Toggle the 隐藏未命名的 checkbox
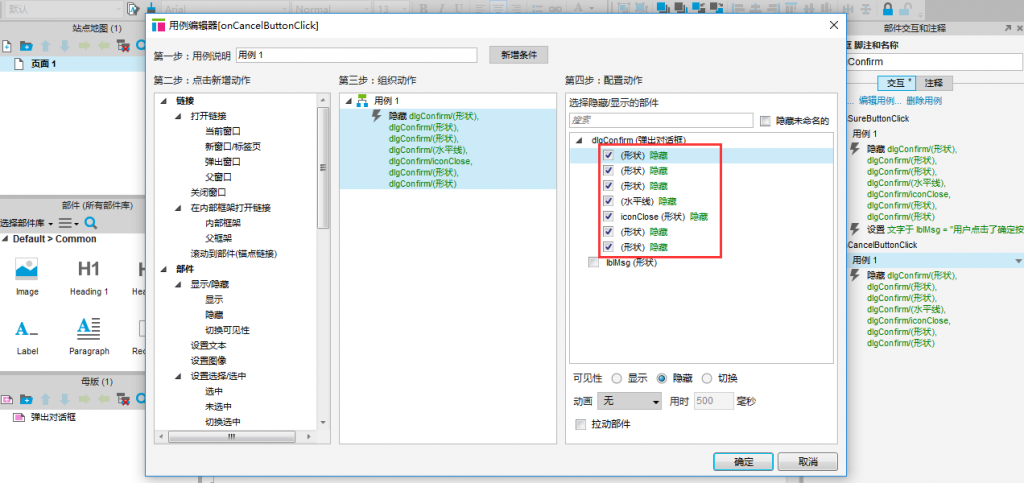This screenshot has height=483, width=1024. tap(765, 121)
